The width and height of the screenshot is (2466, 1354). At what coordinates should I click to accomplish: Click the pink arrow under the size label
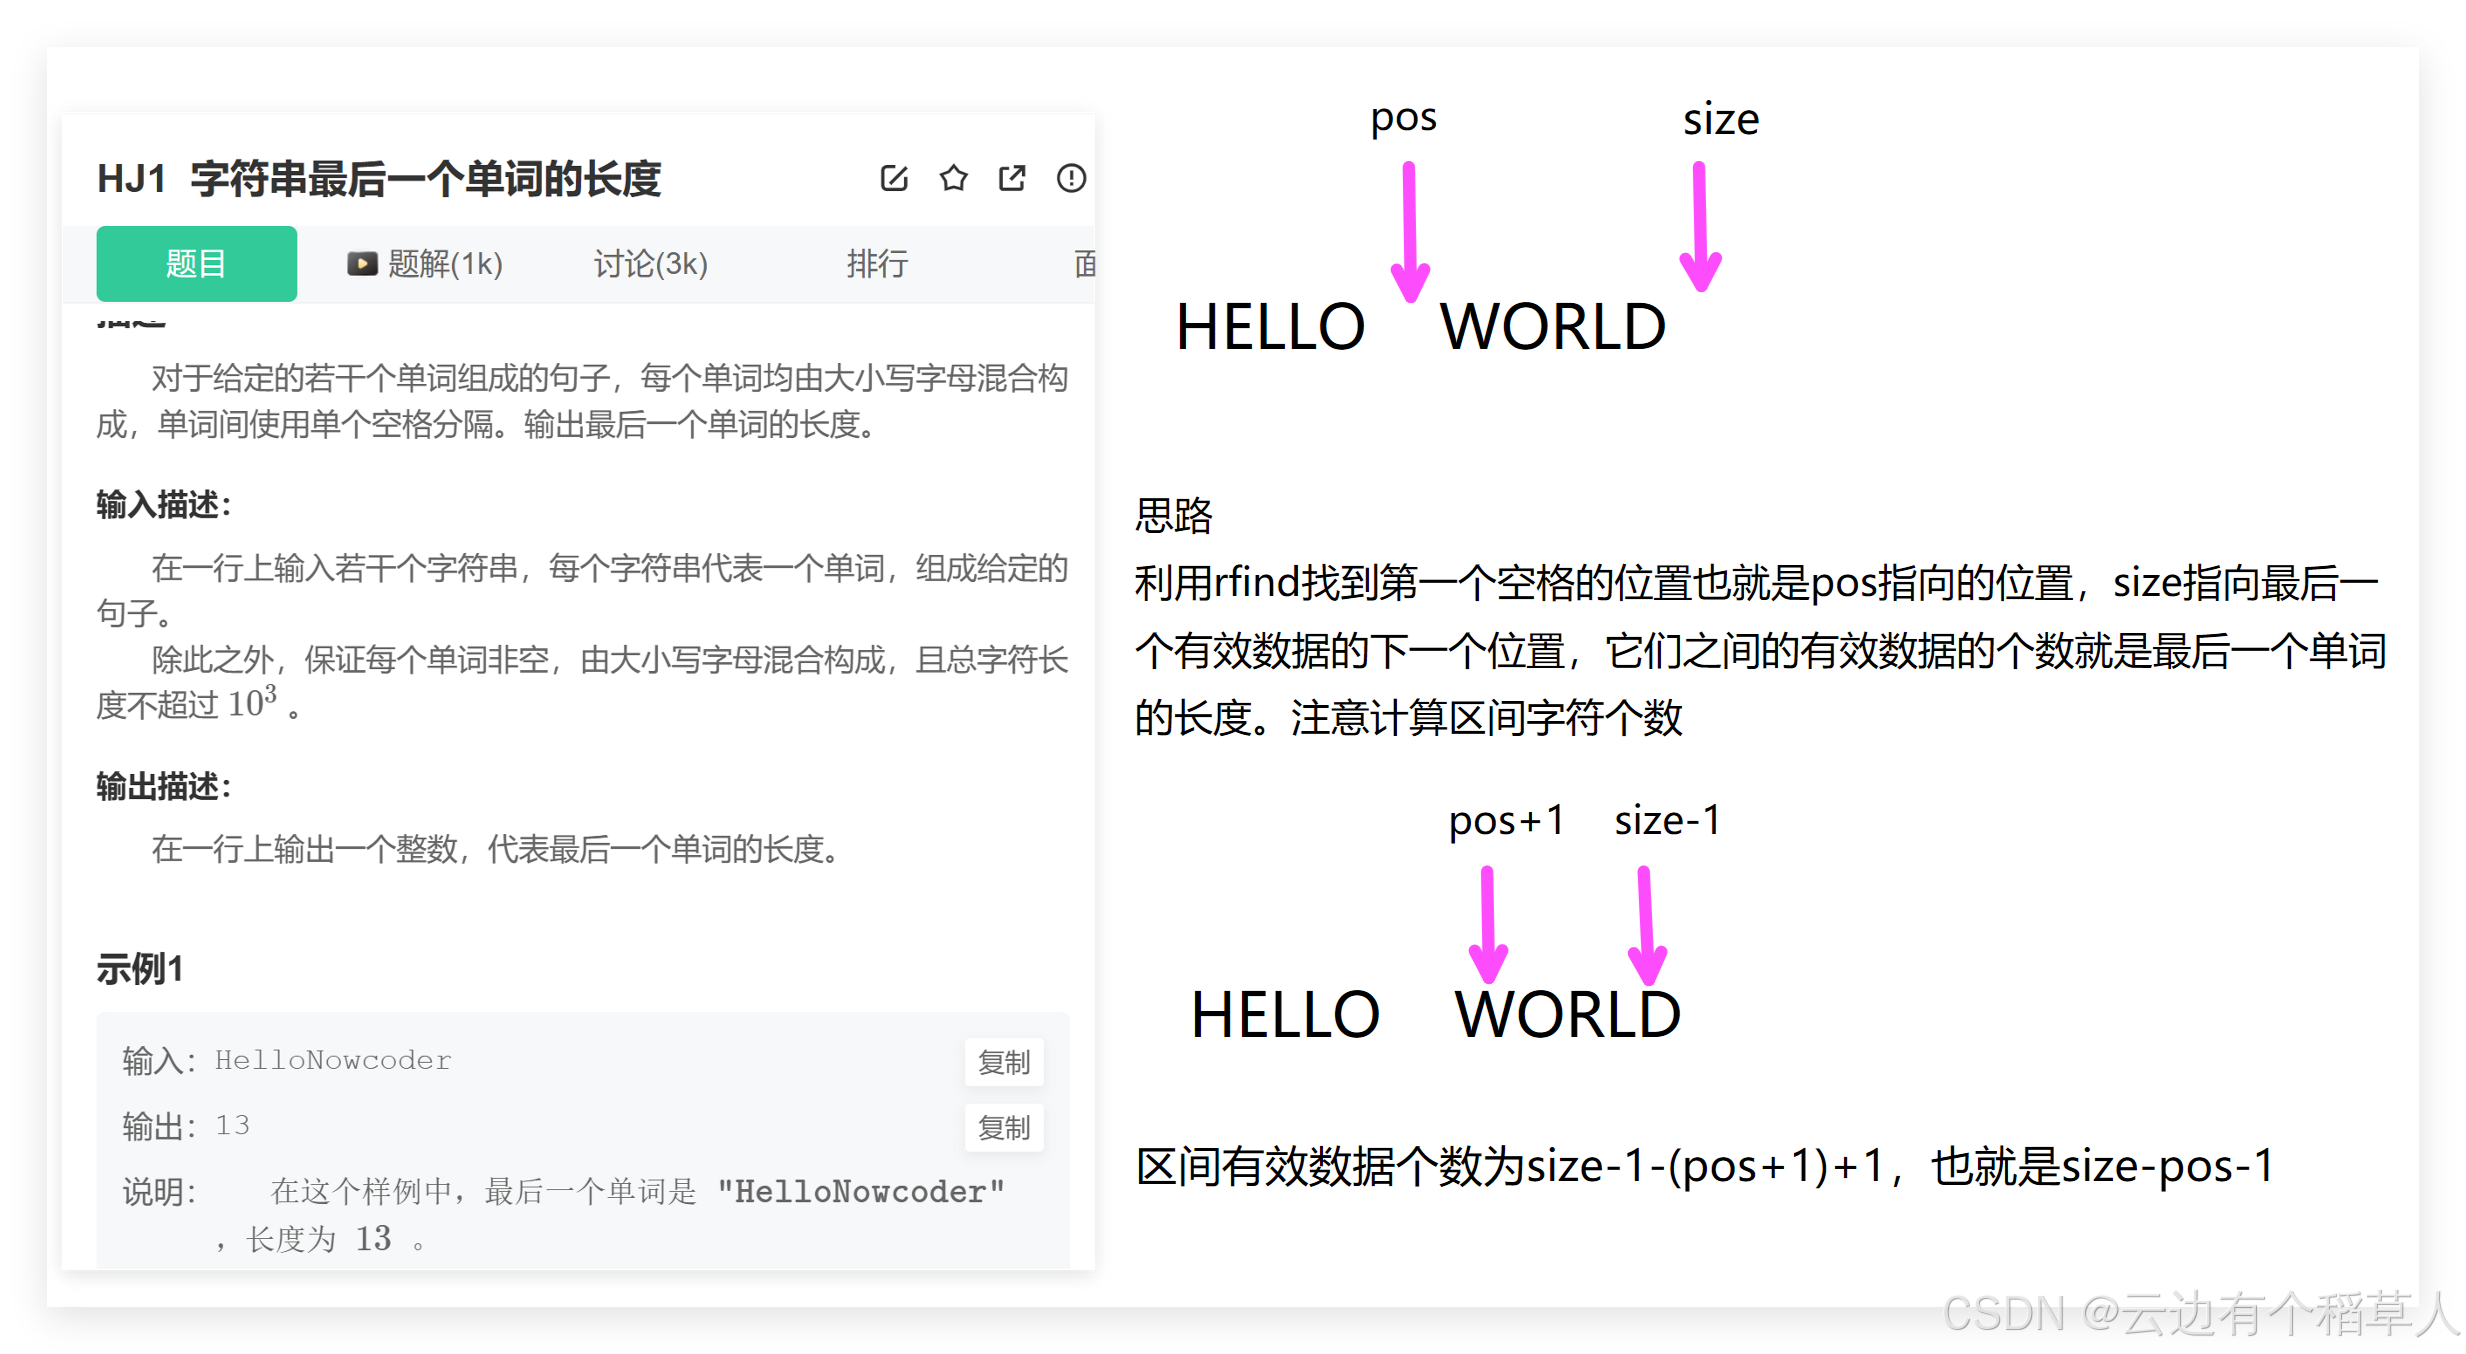pyautogui.click(x=1699, y=226)
